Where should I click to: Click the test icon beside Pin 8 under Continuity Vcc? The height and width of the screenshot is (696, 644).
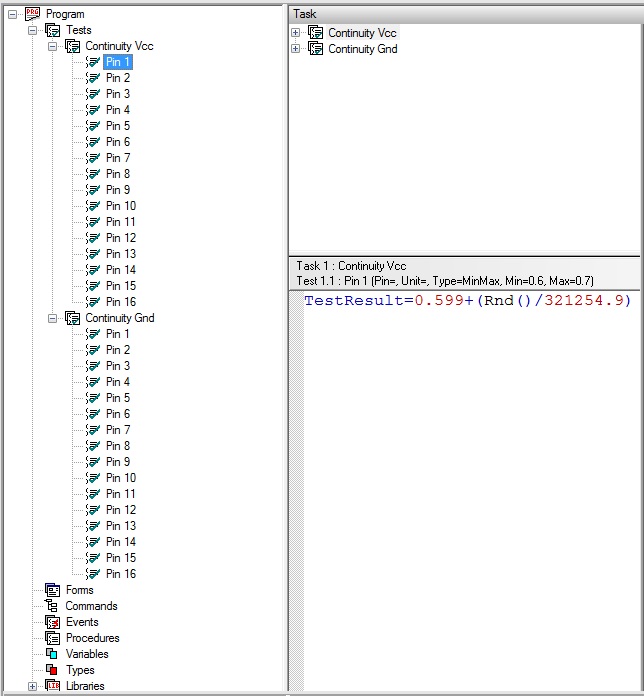93,174
